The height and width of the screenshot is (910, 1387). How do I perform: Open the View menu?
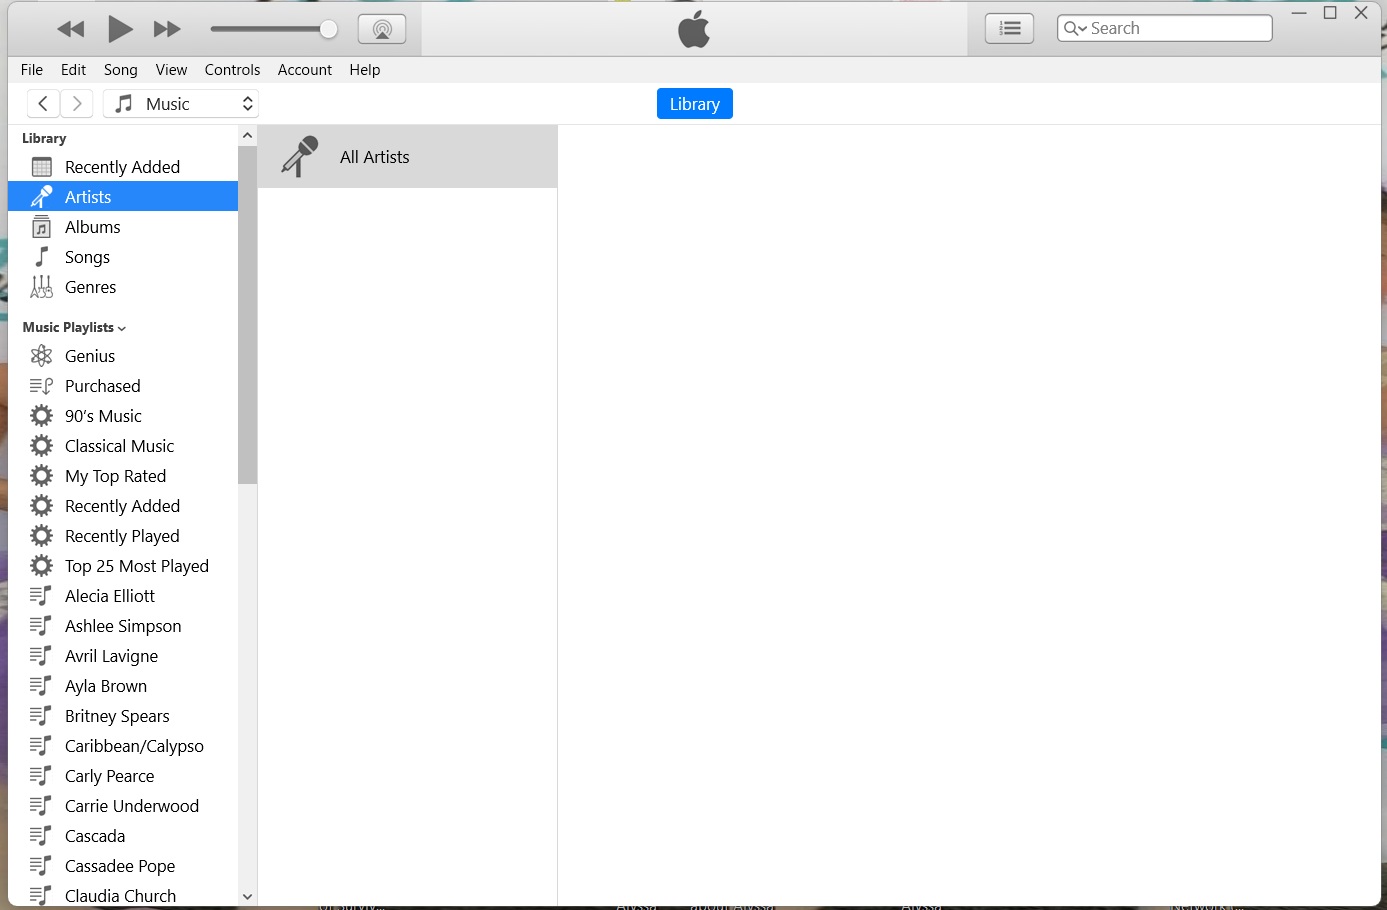point(171,70)
